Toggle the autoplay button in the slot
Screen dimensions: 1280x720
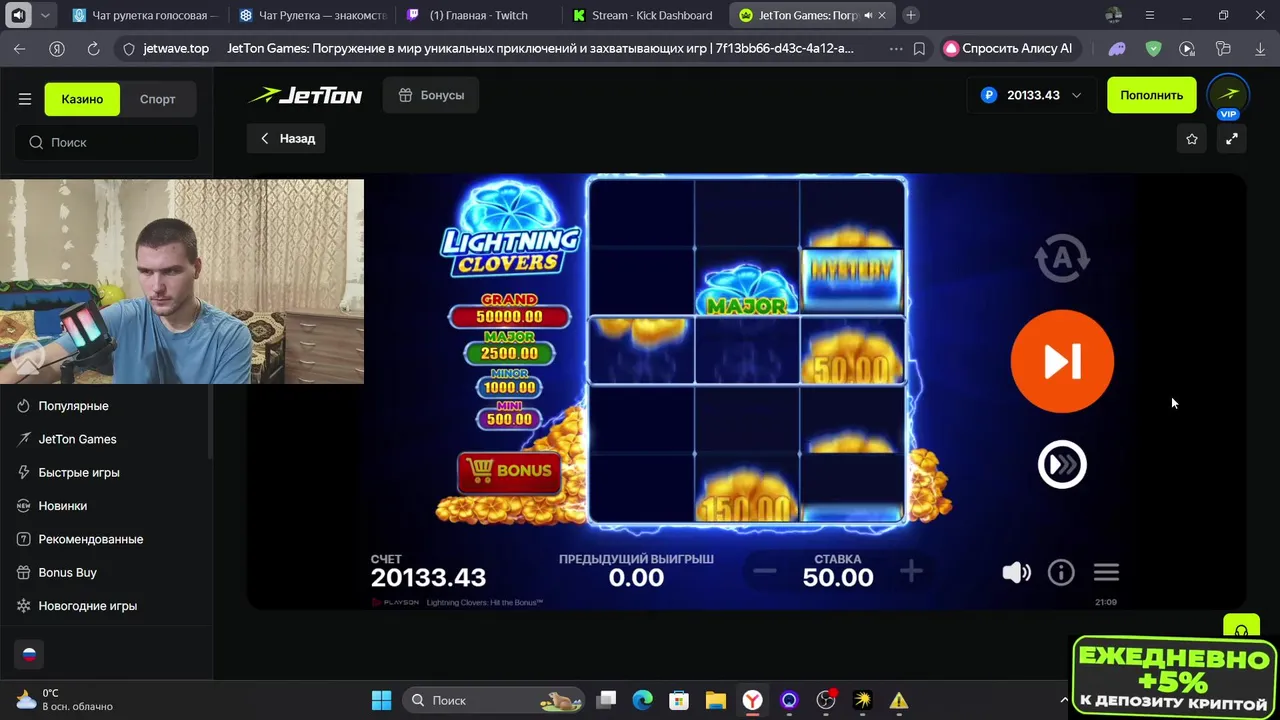click(1062, 258)
